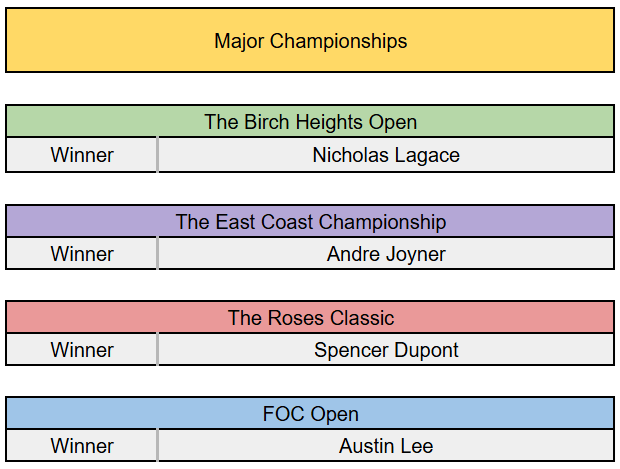Select Winner label under East Coast Championship
The image size is (620, 469).
82,253
